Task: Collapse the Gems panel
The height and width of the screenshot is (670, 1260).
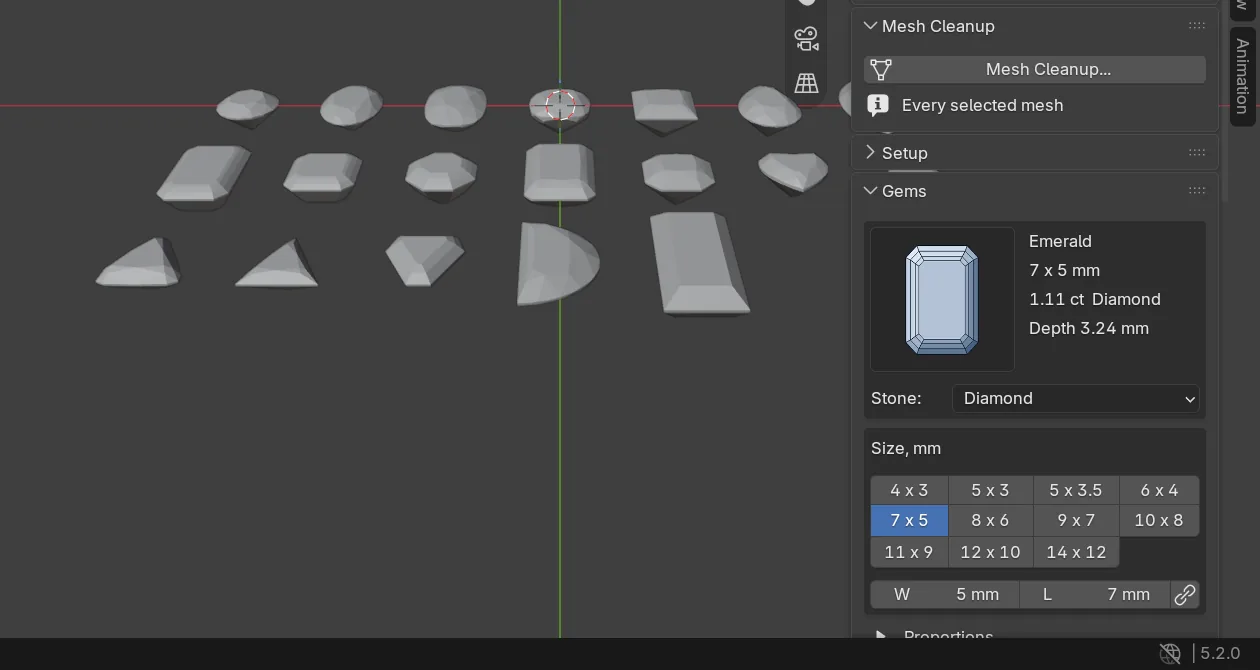Action: (x=870, y=191)
